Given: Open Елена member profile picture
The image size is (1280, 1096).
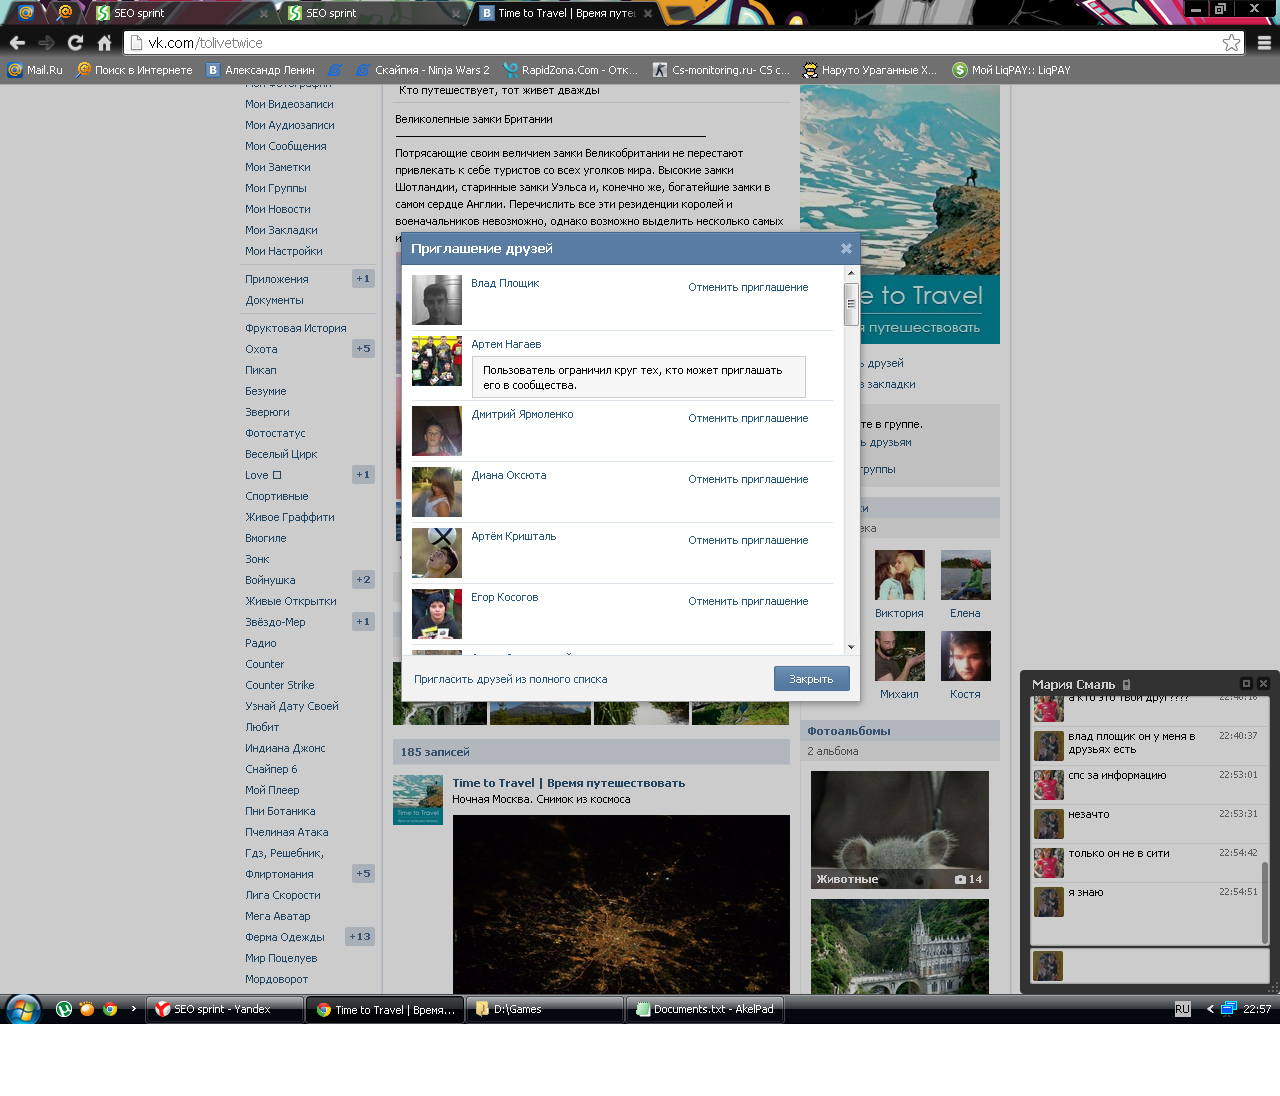Looking at the screenshot, I should (x=966, y=575).
